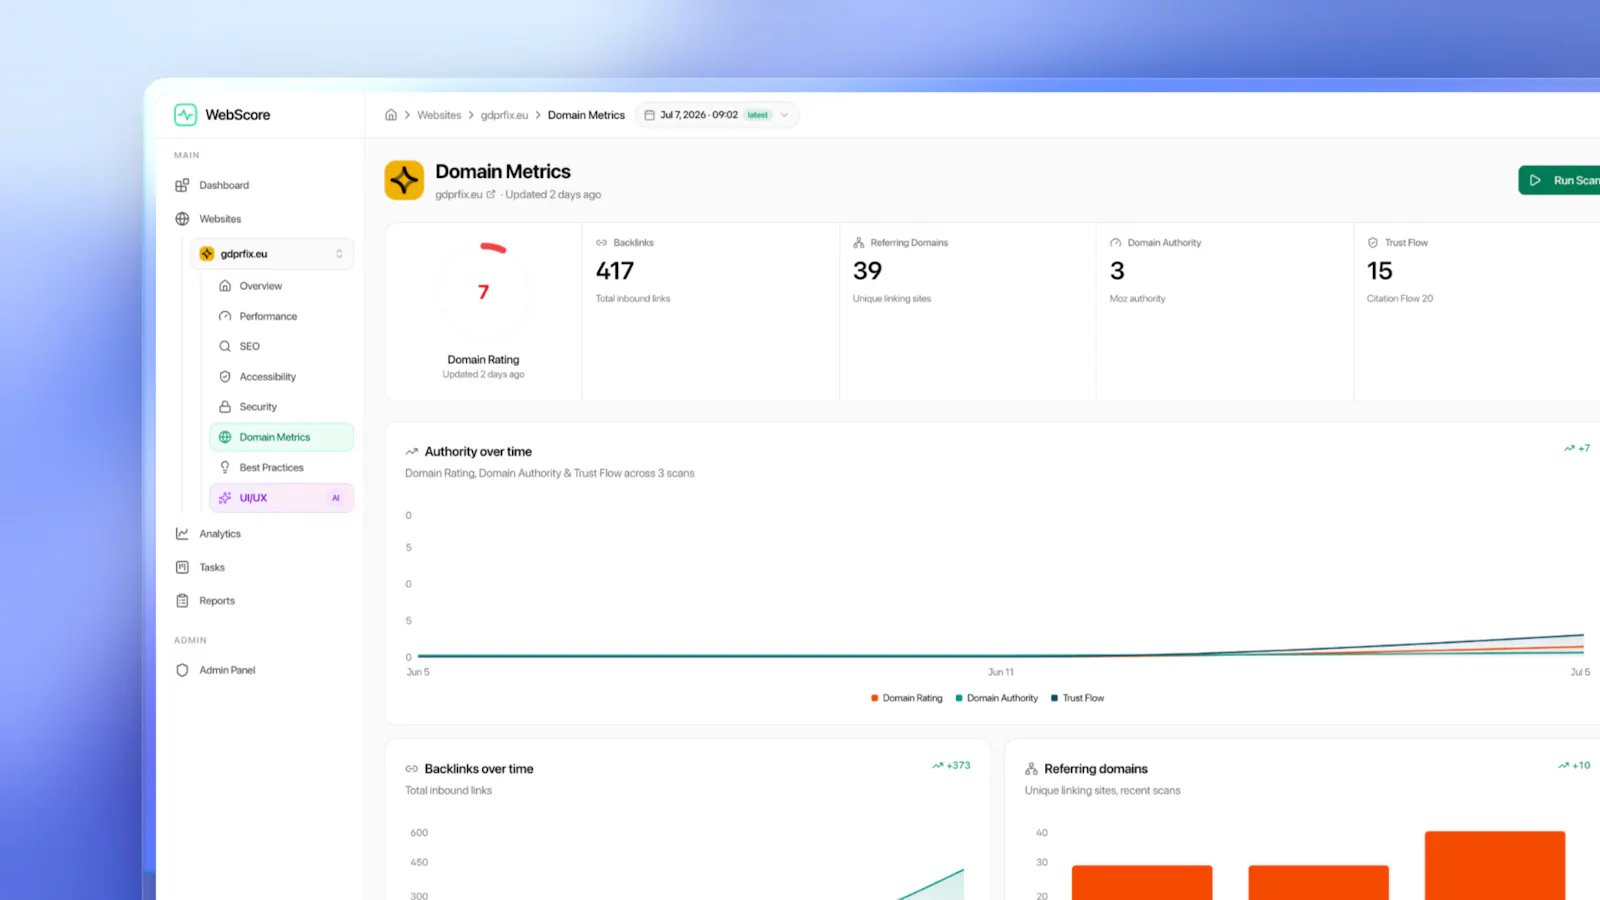Click the Authority over time trend icon

411,452
